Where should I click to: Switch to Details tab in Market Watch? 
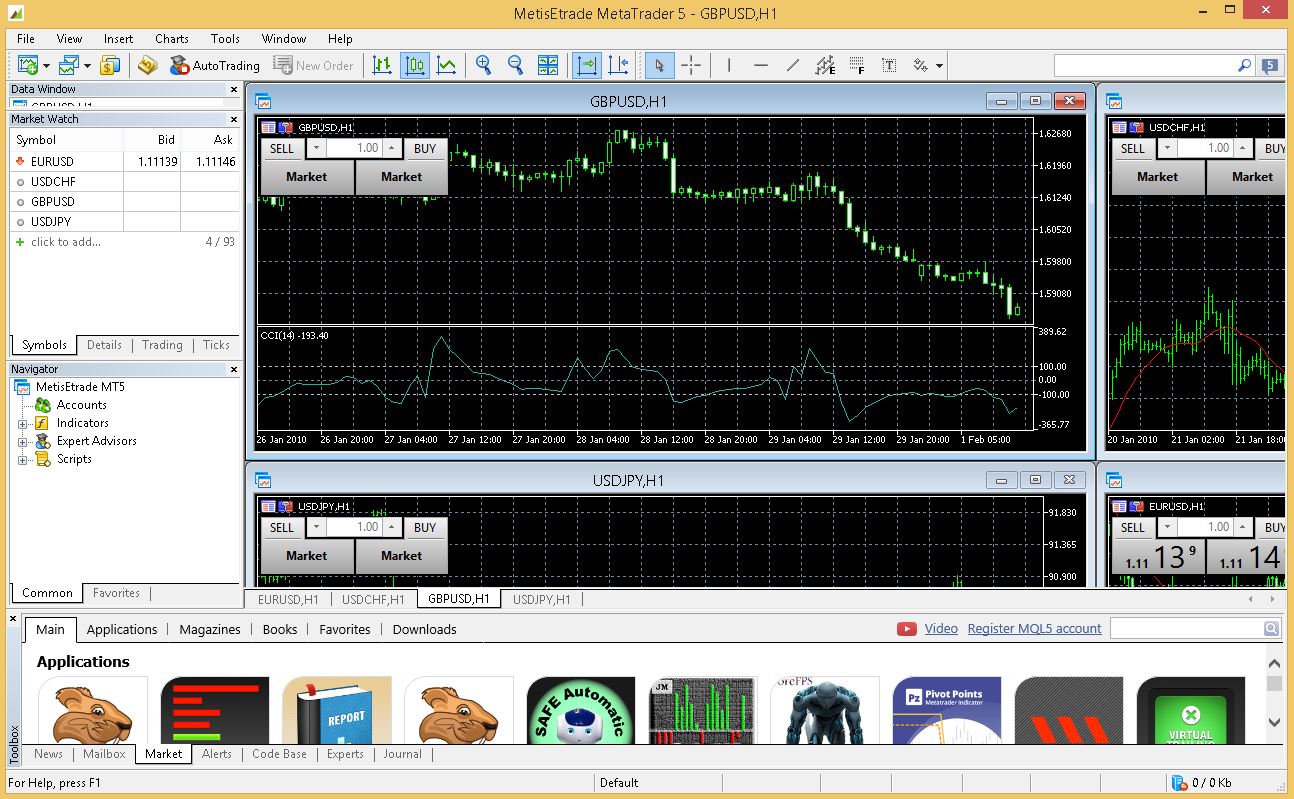(104, 345)
